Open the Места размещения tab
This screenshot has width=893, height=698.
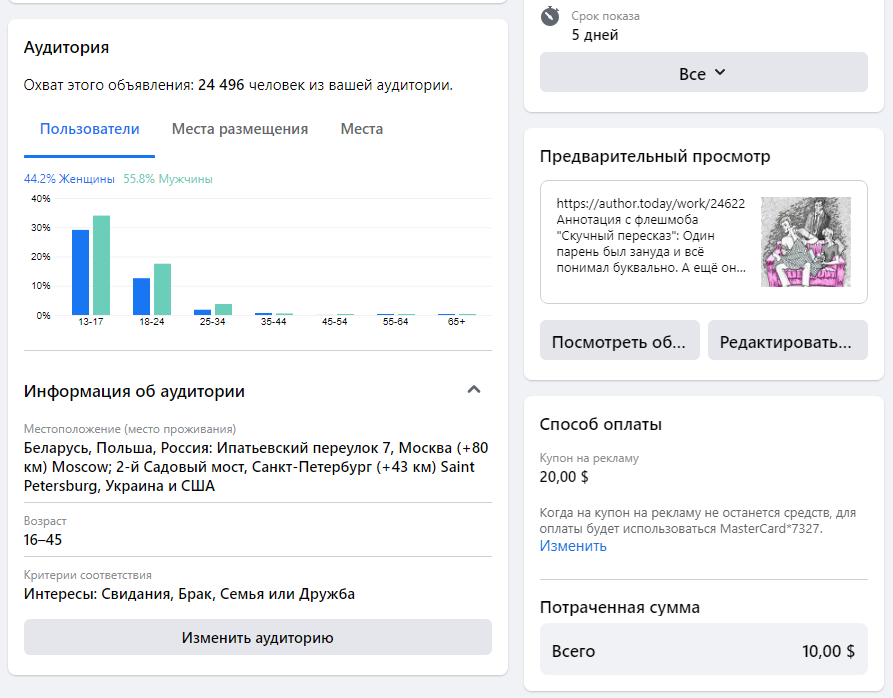click(240, 129)
